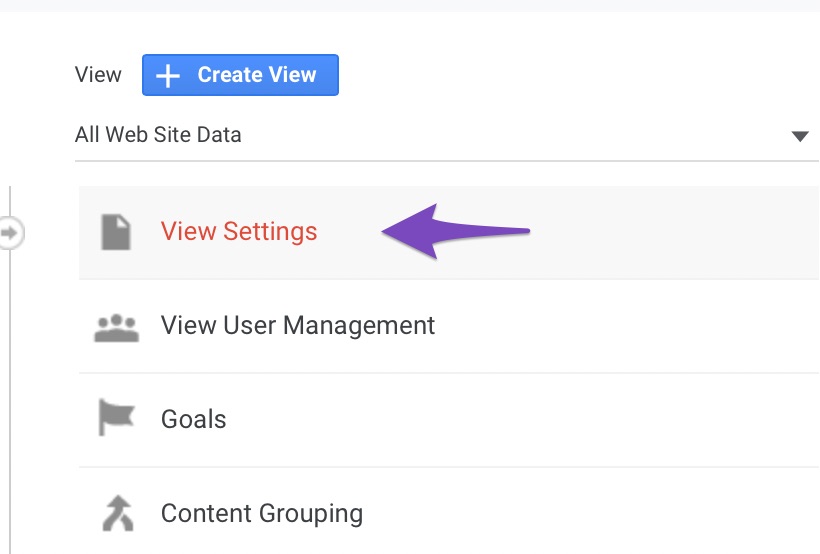The height and width of the screenshot is (554, 820).
Task: Click the circular arrow icon at left edge
Action: [x=10, y=233]
